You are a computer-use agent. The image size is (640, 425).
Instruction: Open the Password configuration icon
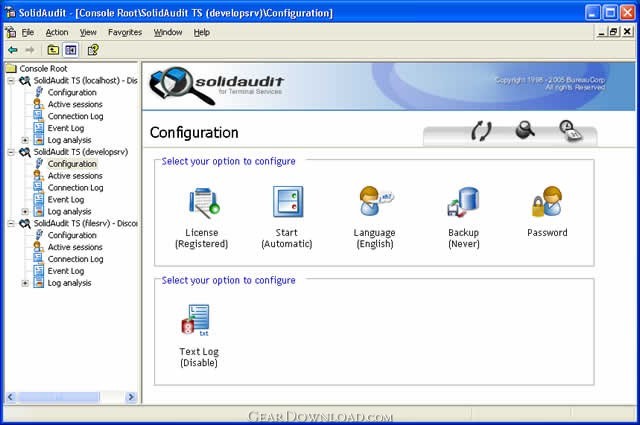[x=547, y=202]
